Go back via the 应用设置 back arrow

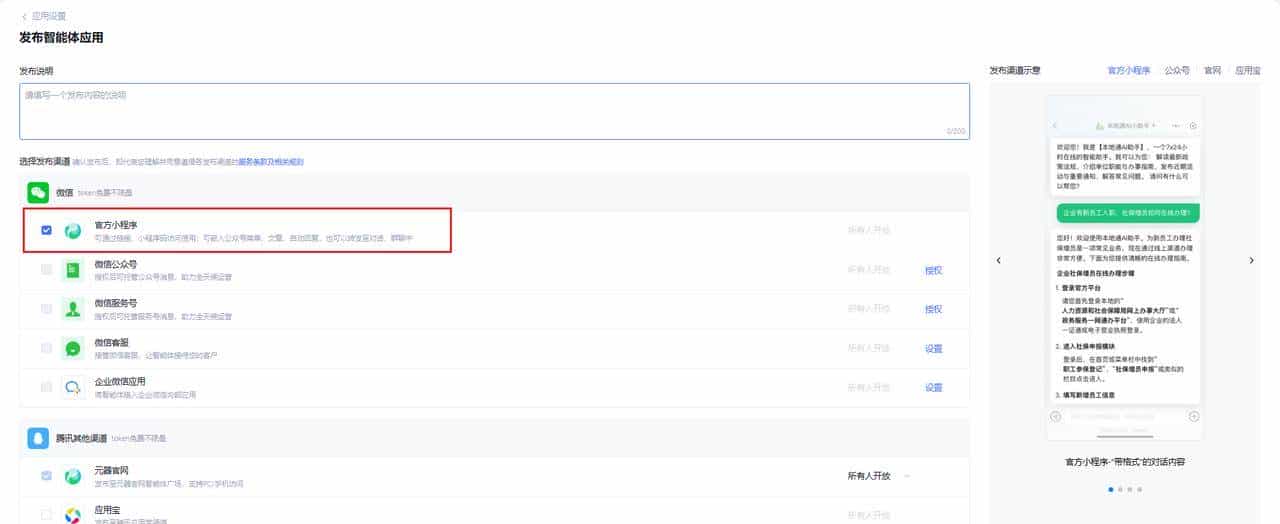pos(24,17)
